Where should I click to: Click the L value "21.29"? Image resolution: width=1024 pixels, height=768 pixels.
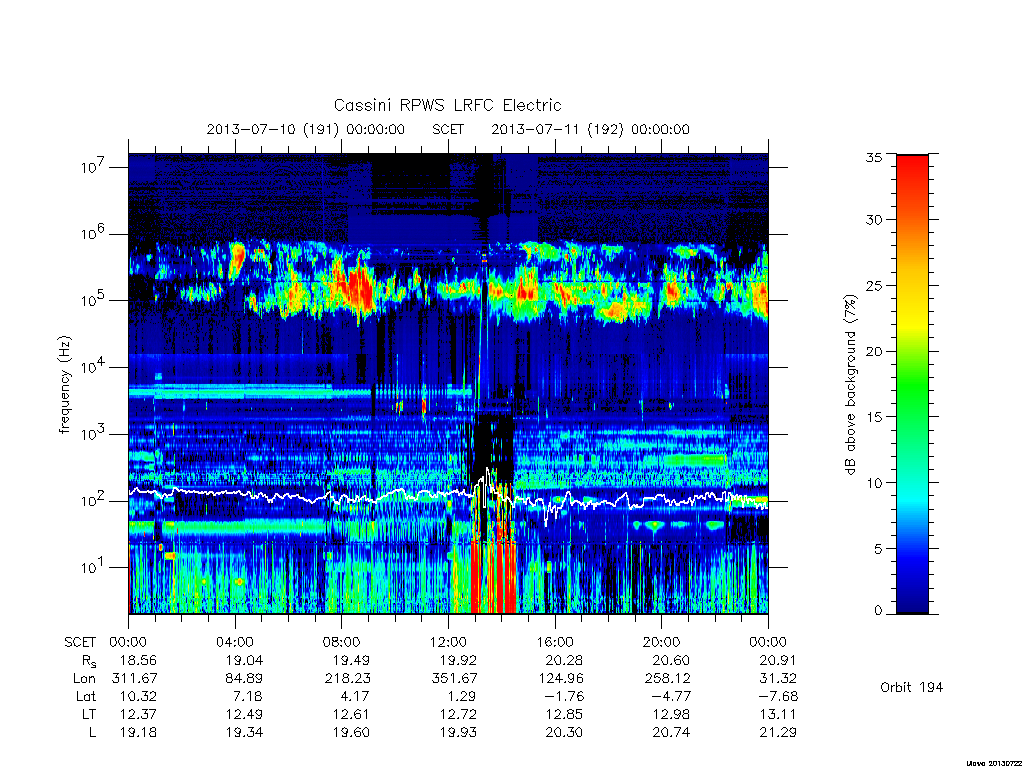click(778, 733)
